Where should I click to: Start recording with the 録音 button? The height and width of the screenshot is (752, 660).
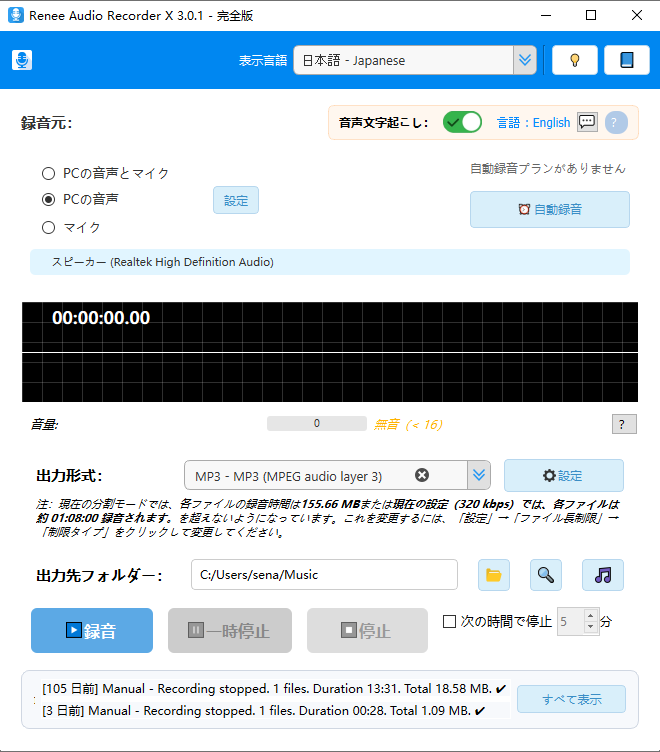[92, 631]
